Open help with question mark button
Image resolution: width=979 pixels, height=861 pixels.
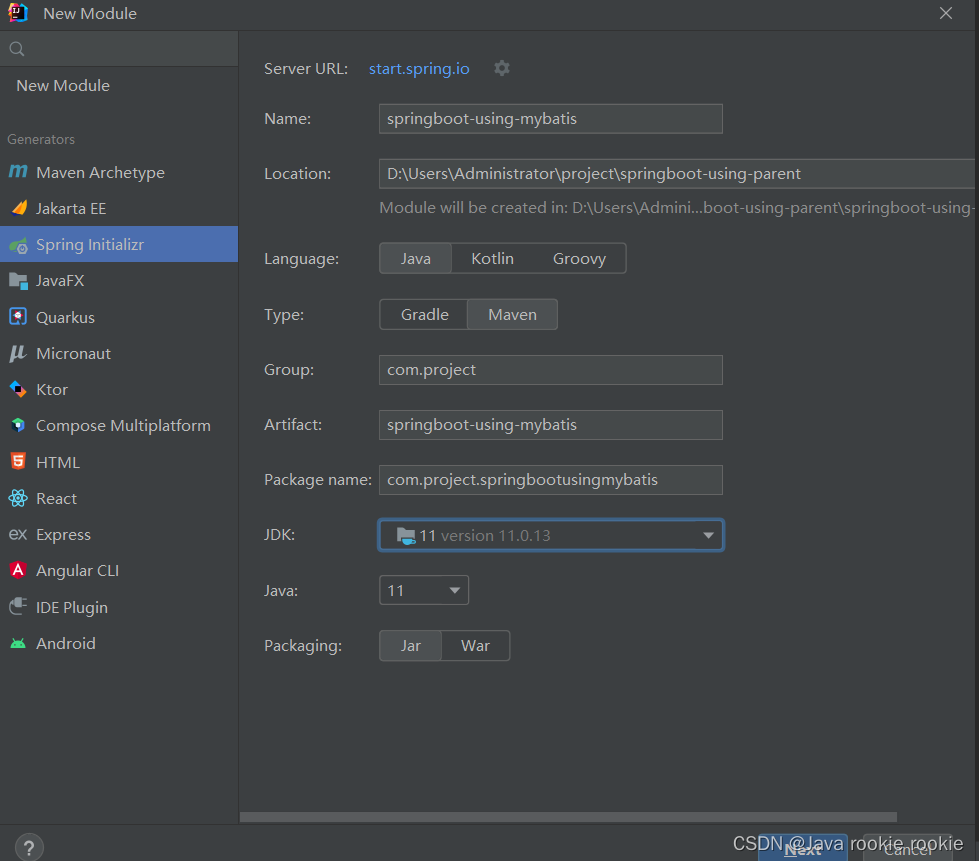(x=29, y=847)
